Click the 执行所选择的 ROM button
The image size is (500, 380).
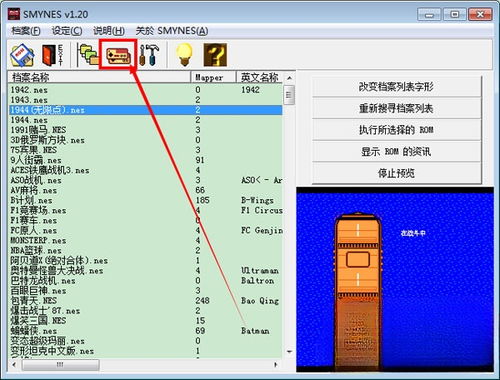(x=397, y=130)
